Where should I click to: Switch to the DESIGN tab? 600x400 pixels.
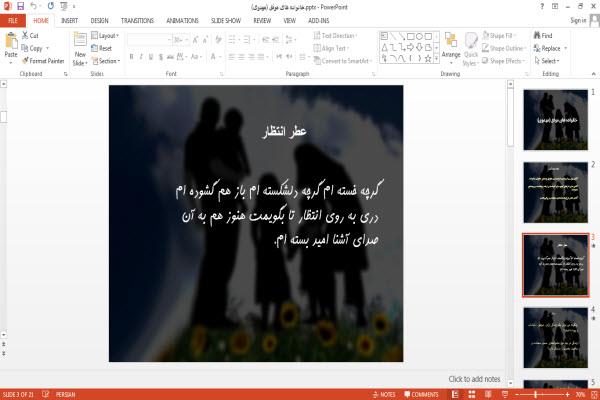tap(99, 21)
